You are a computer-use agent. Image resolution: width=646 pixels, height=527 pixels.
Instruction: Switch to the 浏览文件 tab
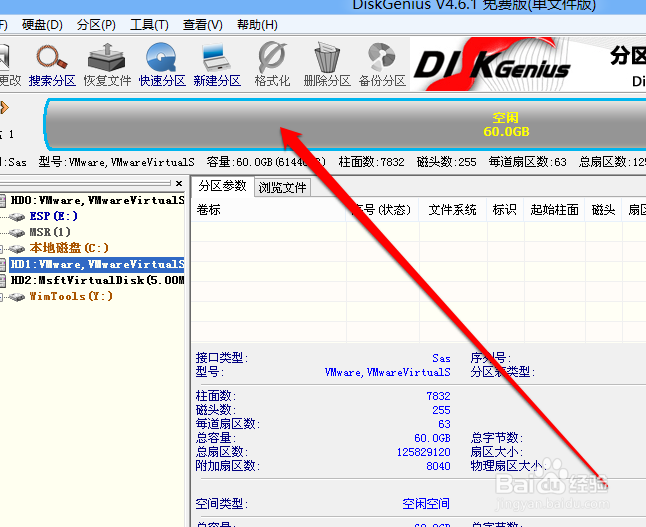pos(282,188)
